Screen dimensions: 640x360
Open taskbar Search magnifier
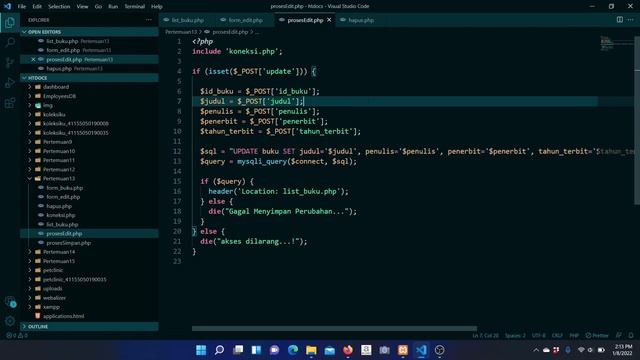pyautogui.click(x=219, y=350)
